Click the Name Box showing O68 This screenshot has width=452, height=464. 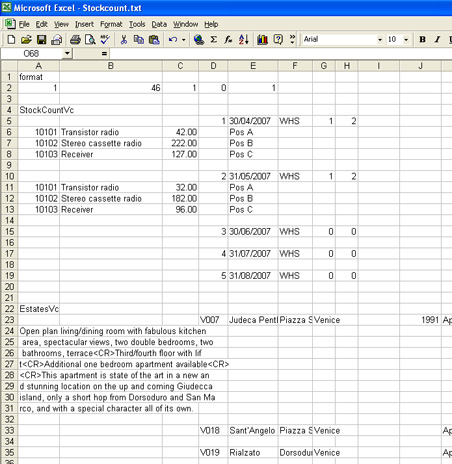point(32,53)
